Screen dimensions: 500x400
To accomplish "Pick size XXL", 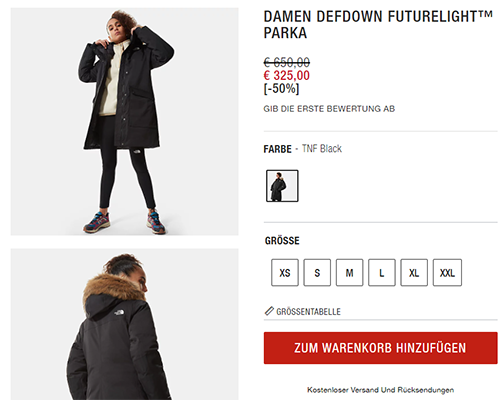I will coord(447,273).
